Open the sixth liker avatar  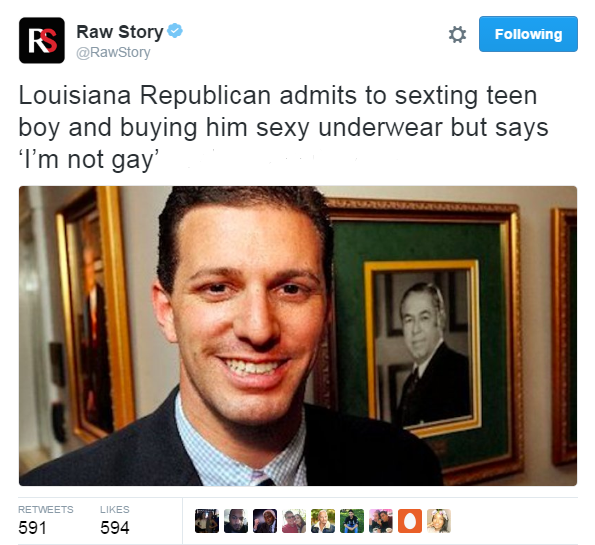click(352, 521)
